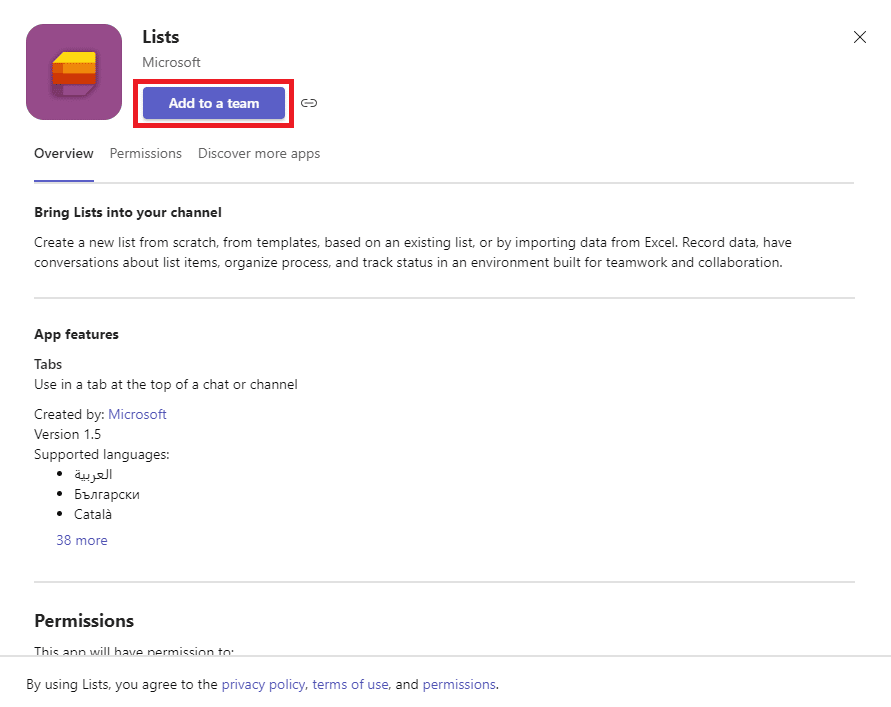The width and height of the screenshot is (891, 707).
Task: Open the privacy policy link
Action: 263,684
